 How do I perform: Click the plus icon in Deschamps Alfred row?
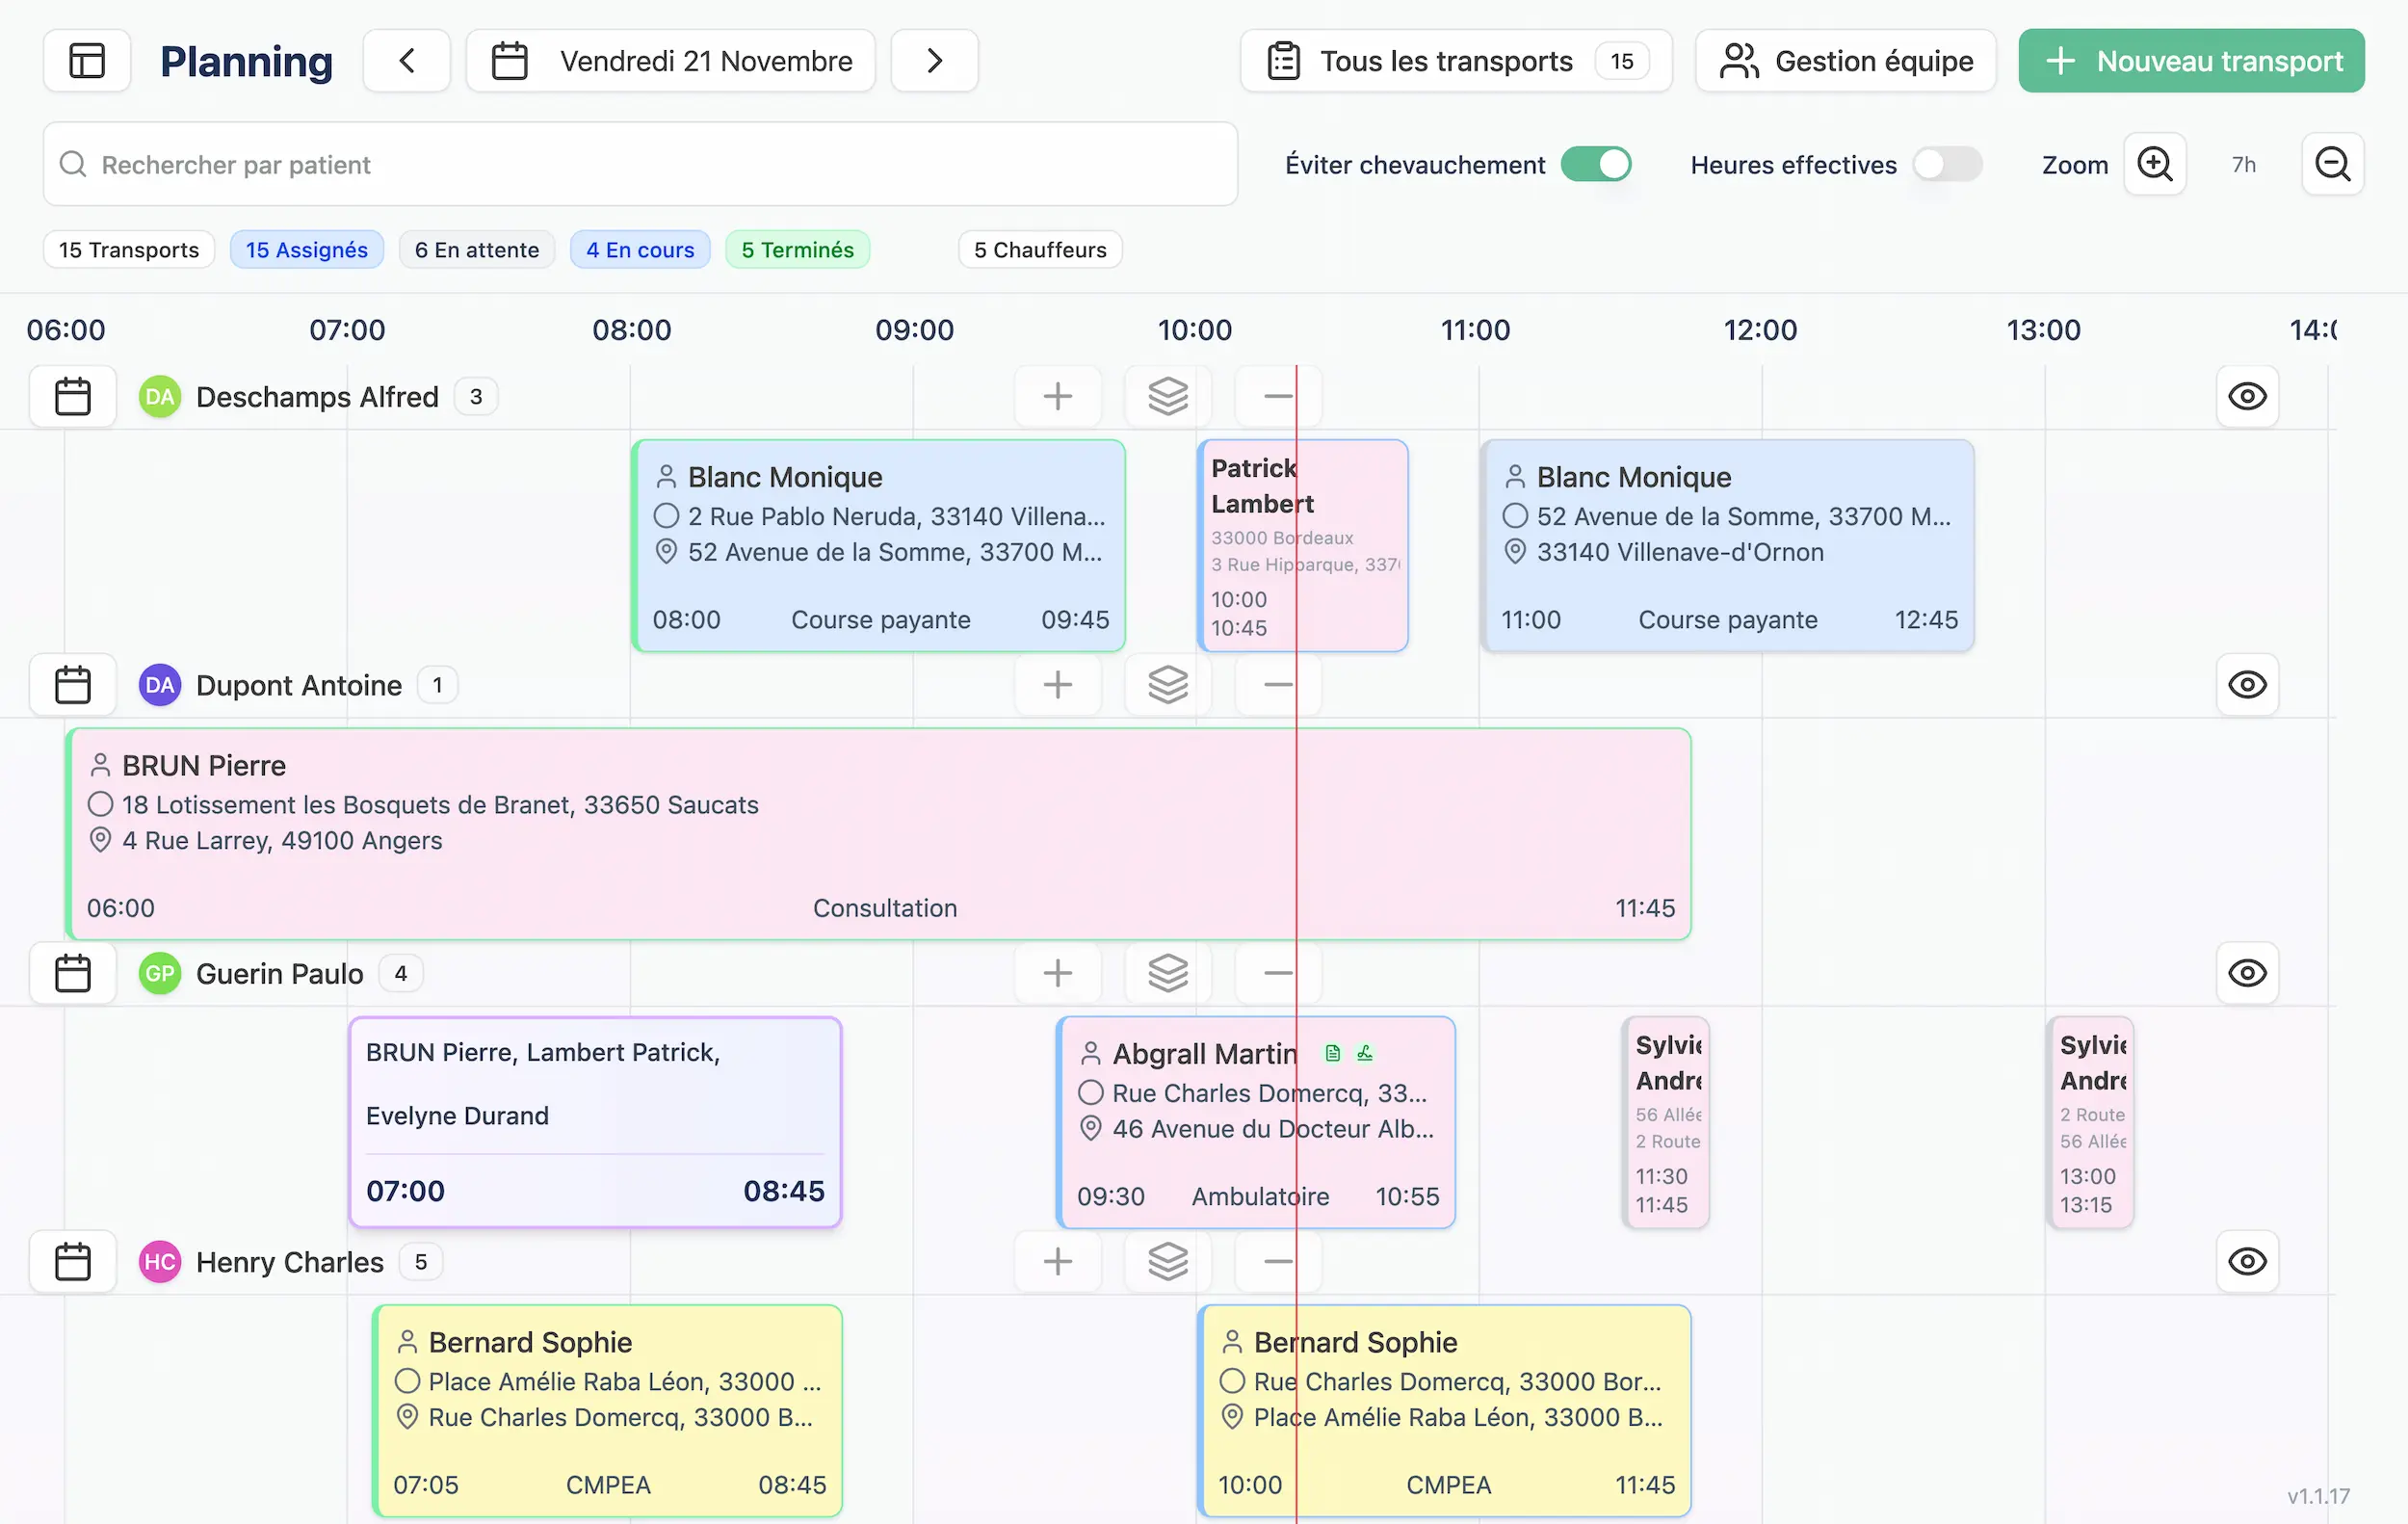point(1057,396)
